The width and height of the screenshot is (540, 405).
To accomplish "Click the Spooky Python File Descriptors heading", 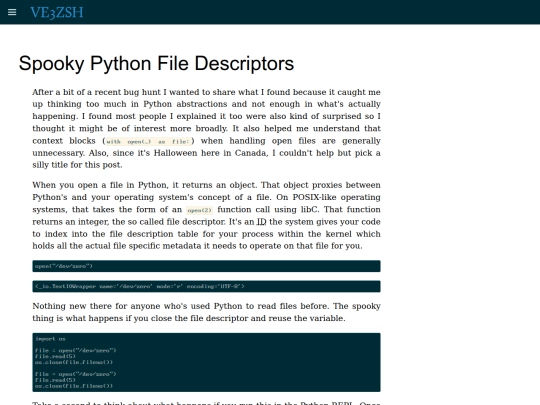I will 156,63.
